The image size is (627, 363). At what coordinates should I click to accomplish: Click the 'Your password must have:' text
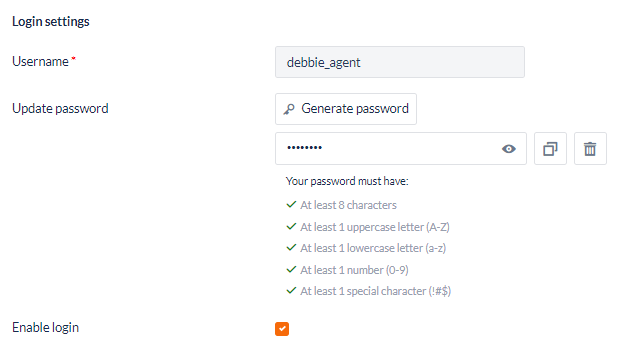pos(347,181)
